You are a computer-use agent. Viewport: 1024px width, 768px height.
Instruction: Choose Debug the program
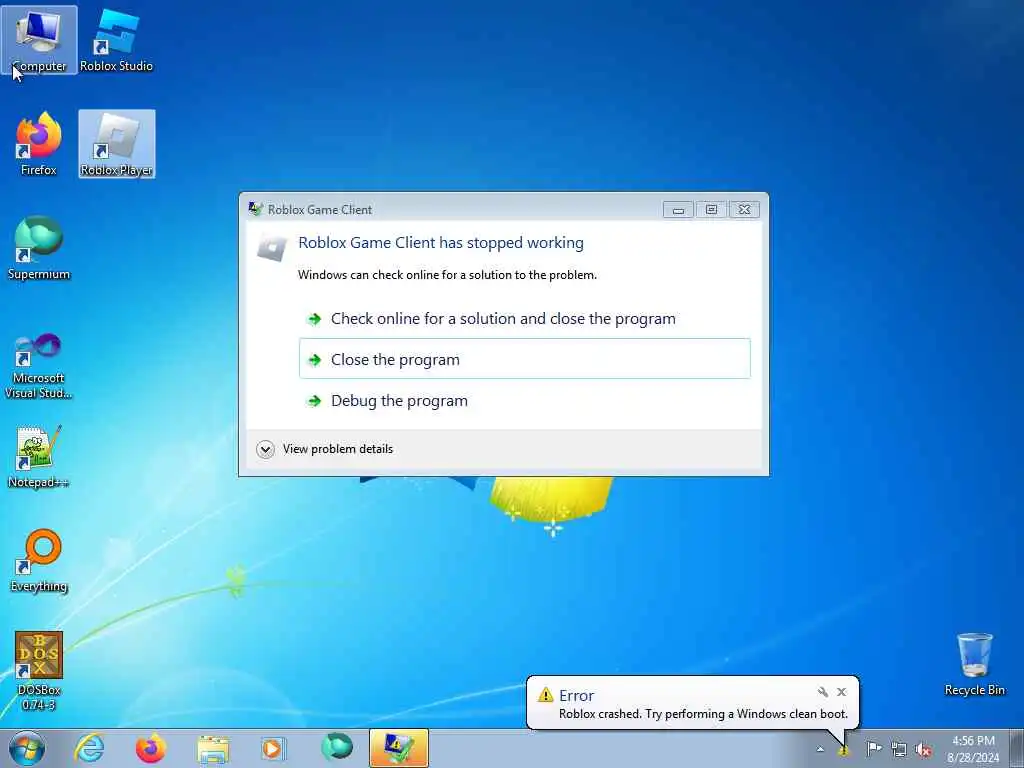(524, 400)
